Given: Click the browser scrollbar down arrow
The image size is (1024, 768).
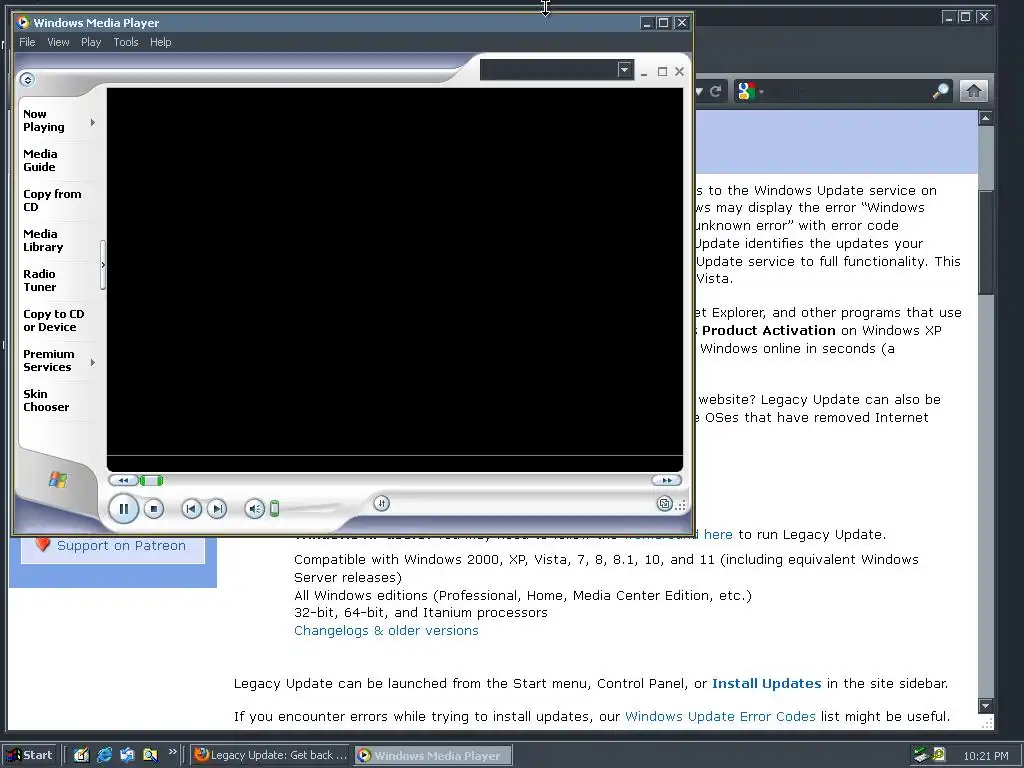Looking at the screenshot, I should [985, 706].
